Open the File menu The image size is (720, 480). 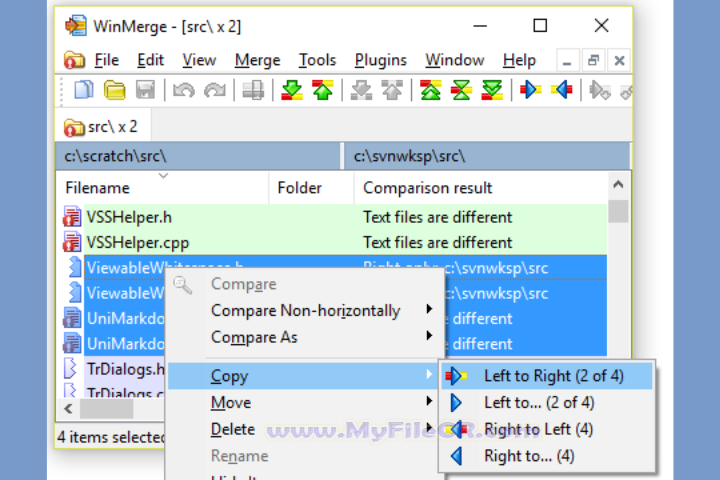107,60
